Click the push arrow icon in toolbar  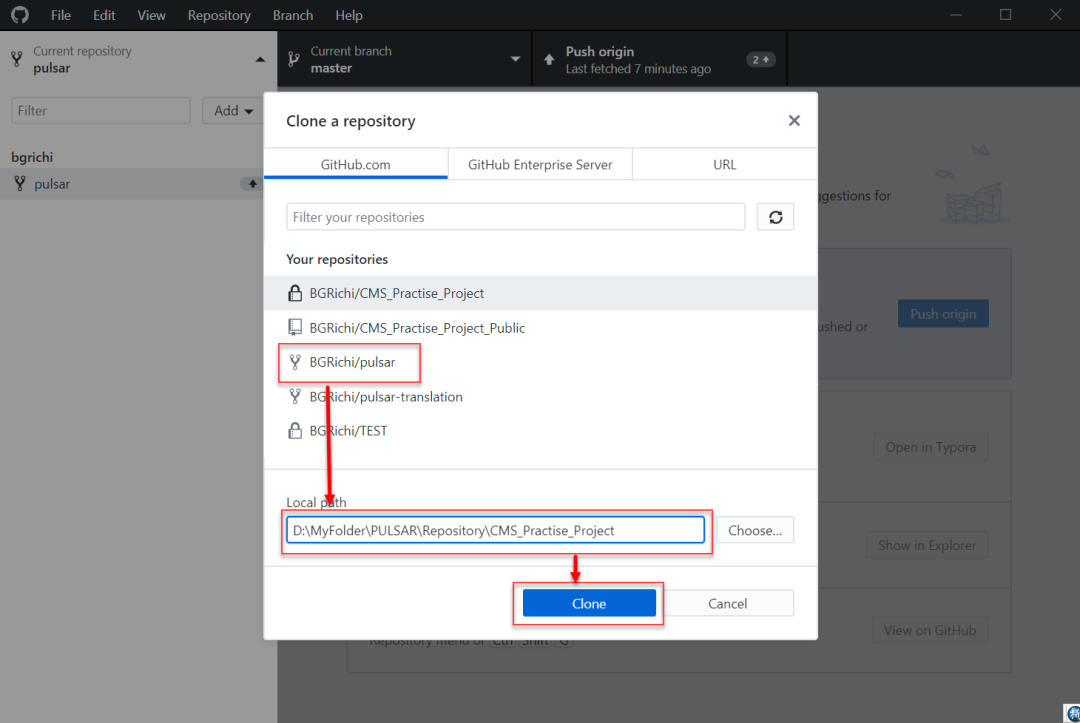(549, 59)
